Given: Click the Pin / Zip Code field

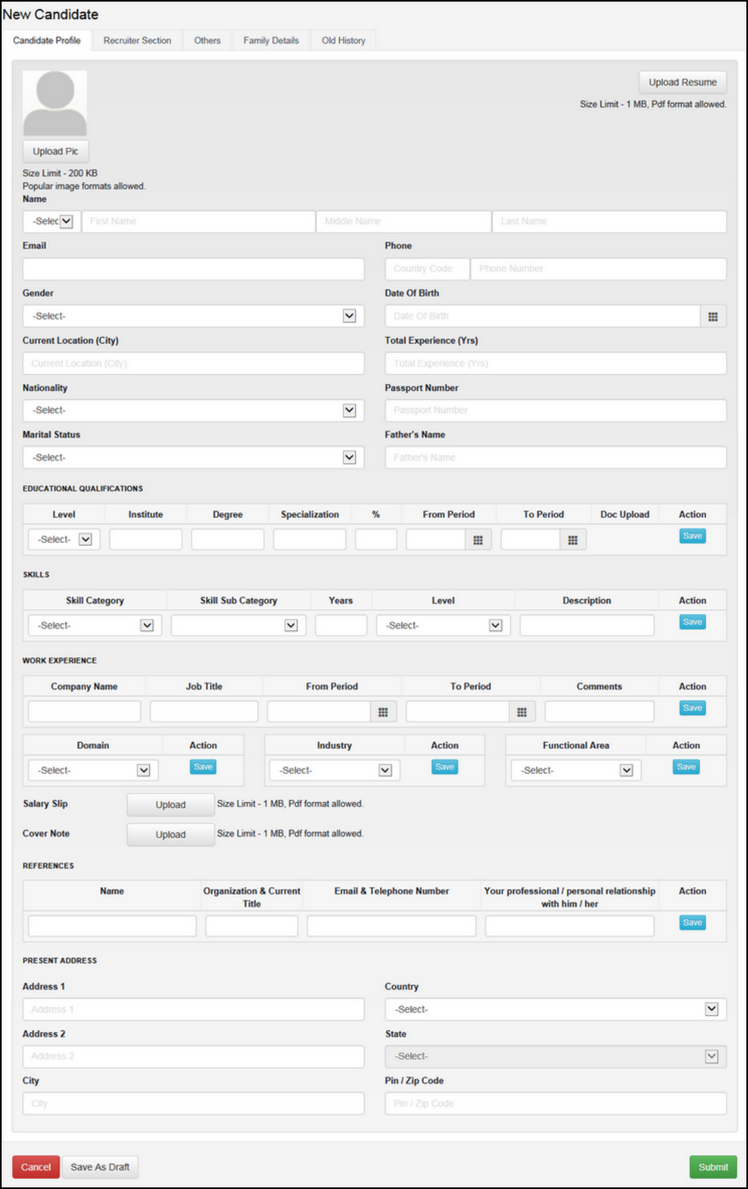Looking at the screenshot, I should 555,1103.
